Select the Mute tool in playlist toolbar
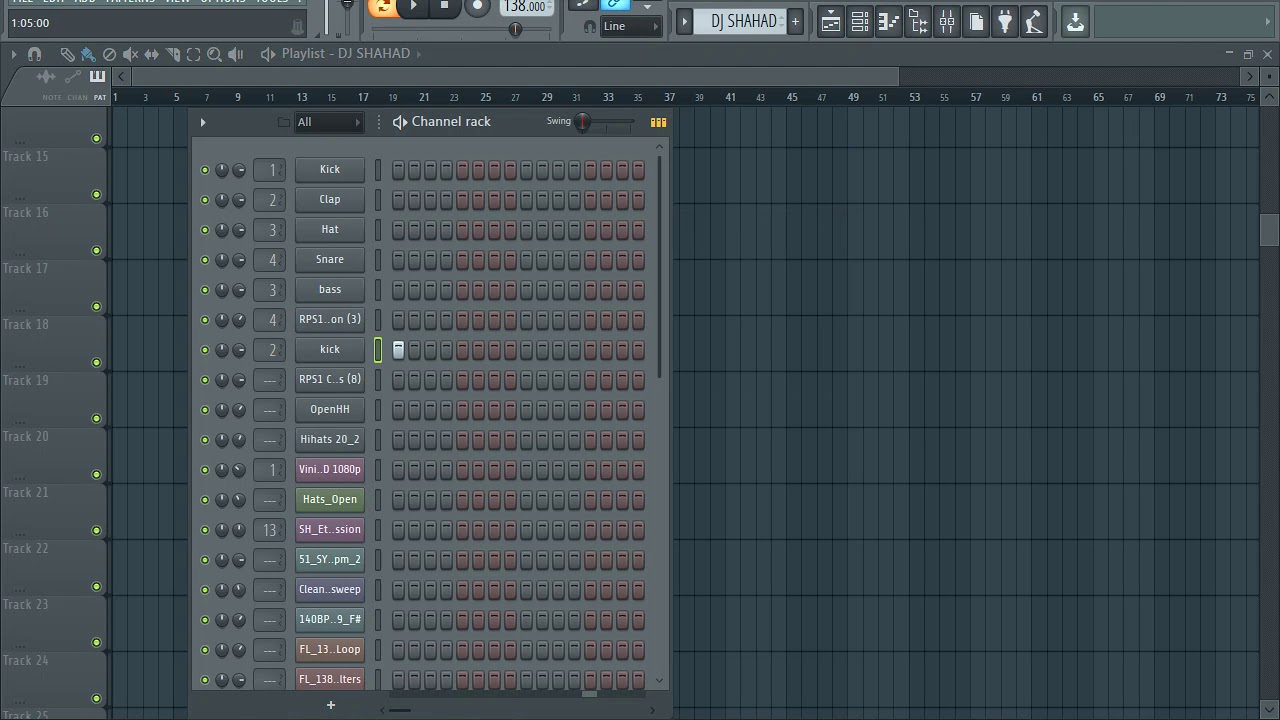Viewport: 1280px width, 720px height. 130,54
